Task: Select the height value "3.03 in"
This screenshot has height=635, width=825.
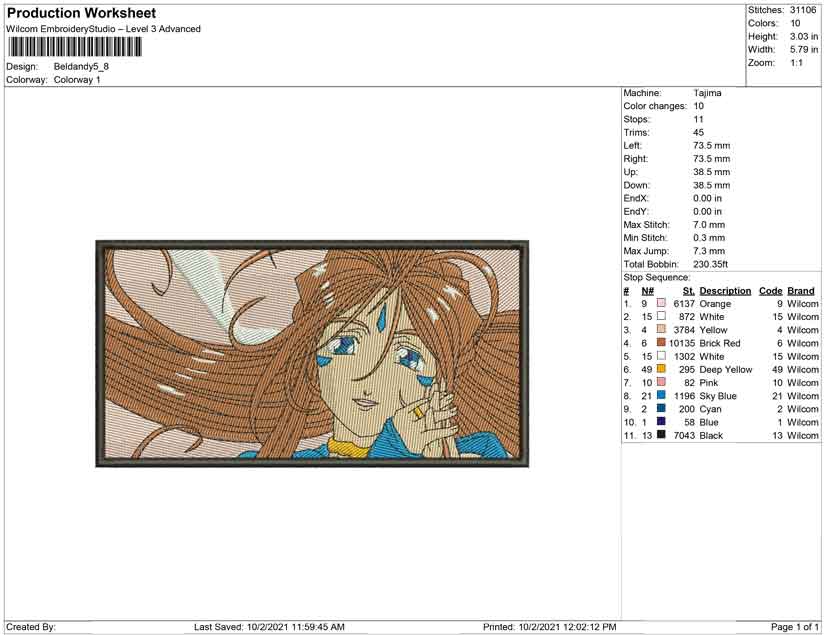Action: tap(803, 36)
